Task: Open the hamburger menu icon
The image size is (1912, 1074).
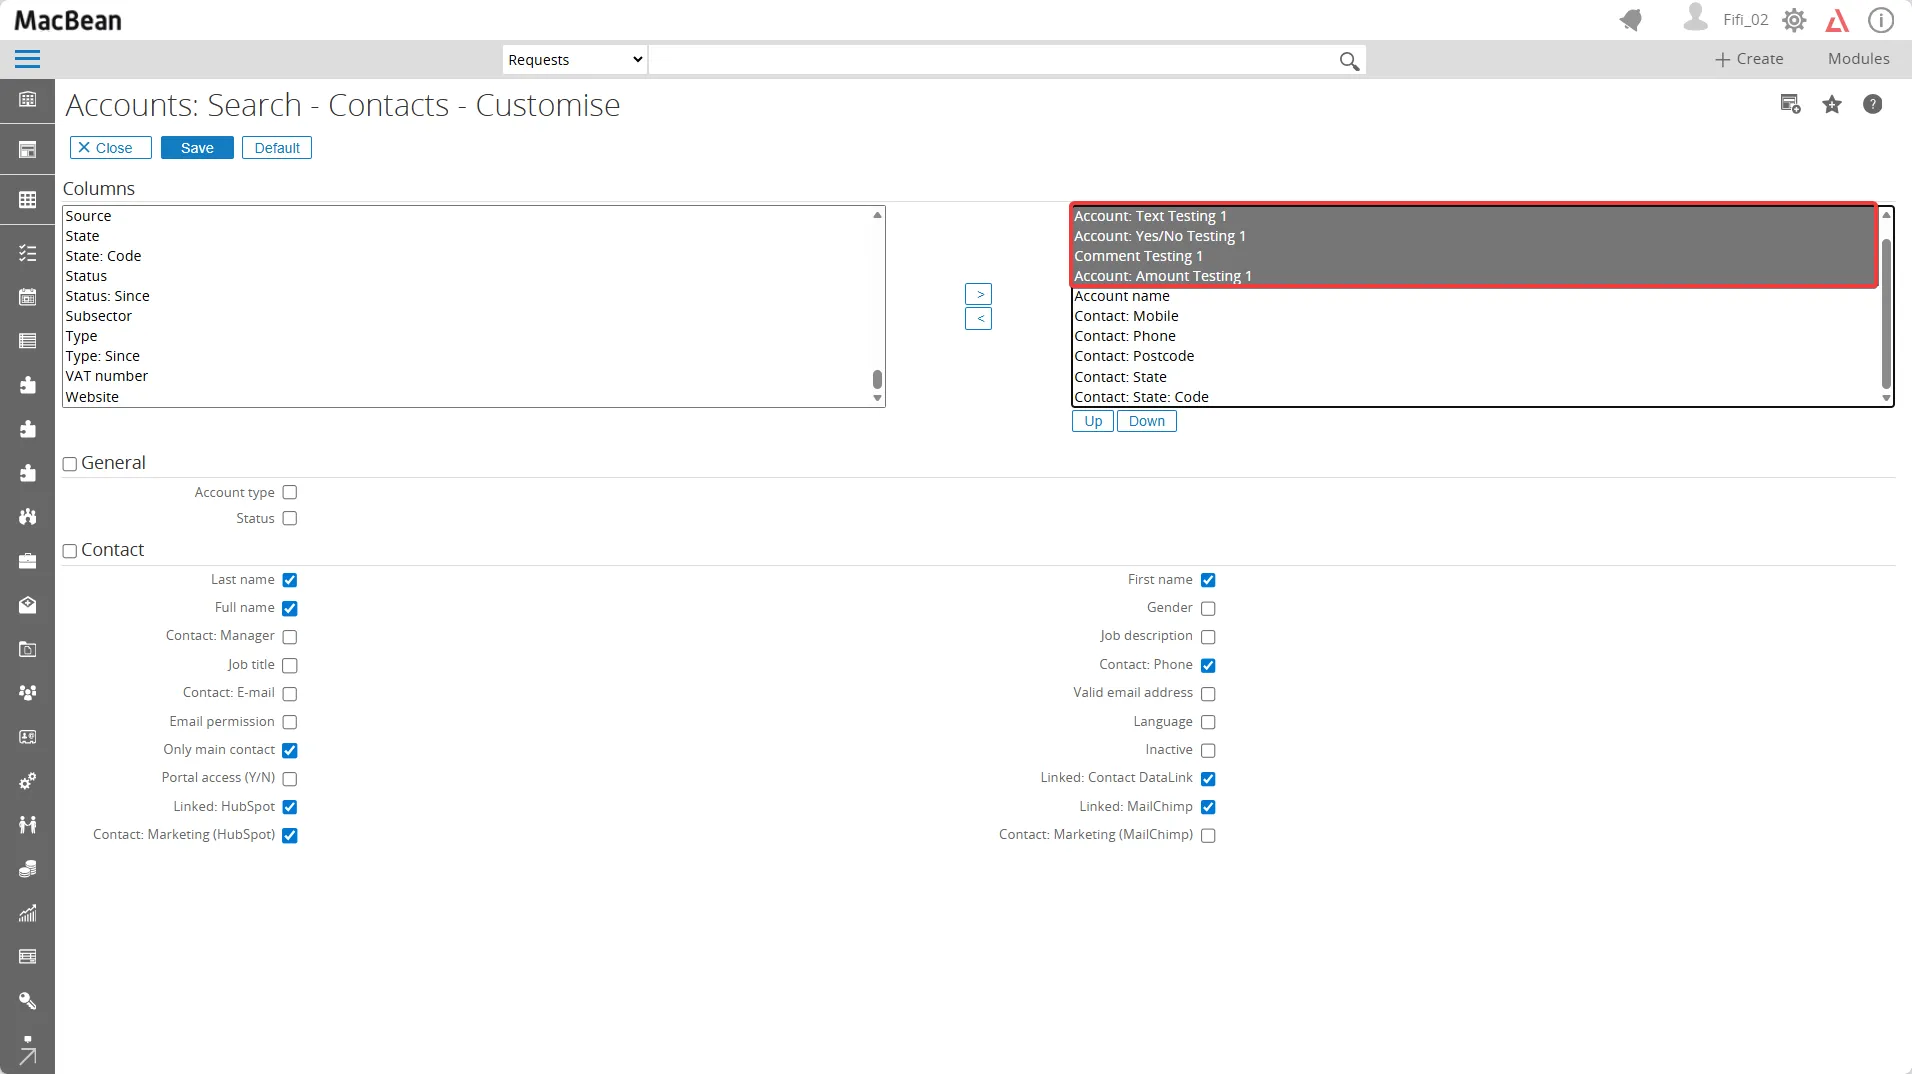Action: point(27,60)
